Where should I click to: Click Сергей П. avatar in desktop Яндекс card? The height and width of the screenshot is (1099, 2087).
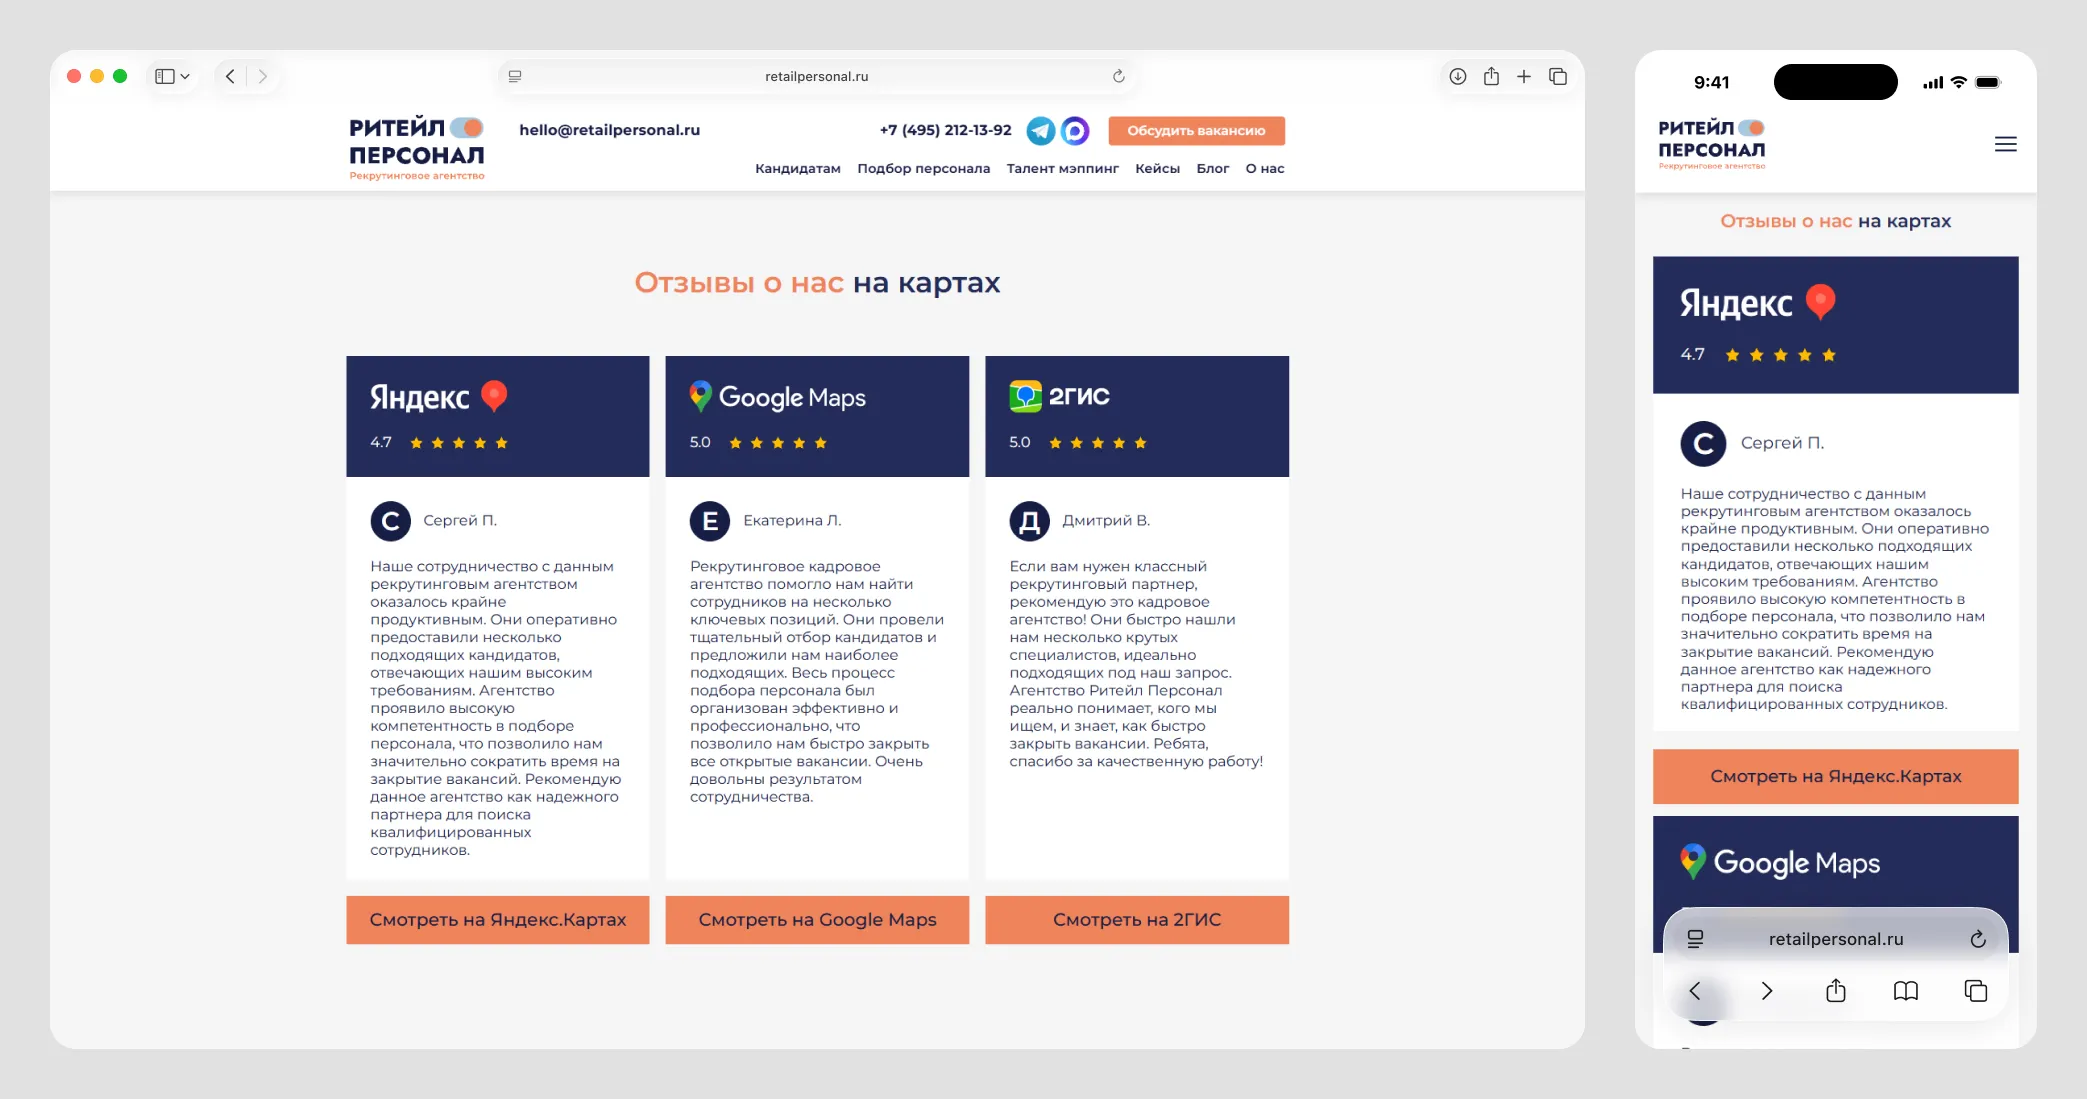tap(391, 521)
